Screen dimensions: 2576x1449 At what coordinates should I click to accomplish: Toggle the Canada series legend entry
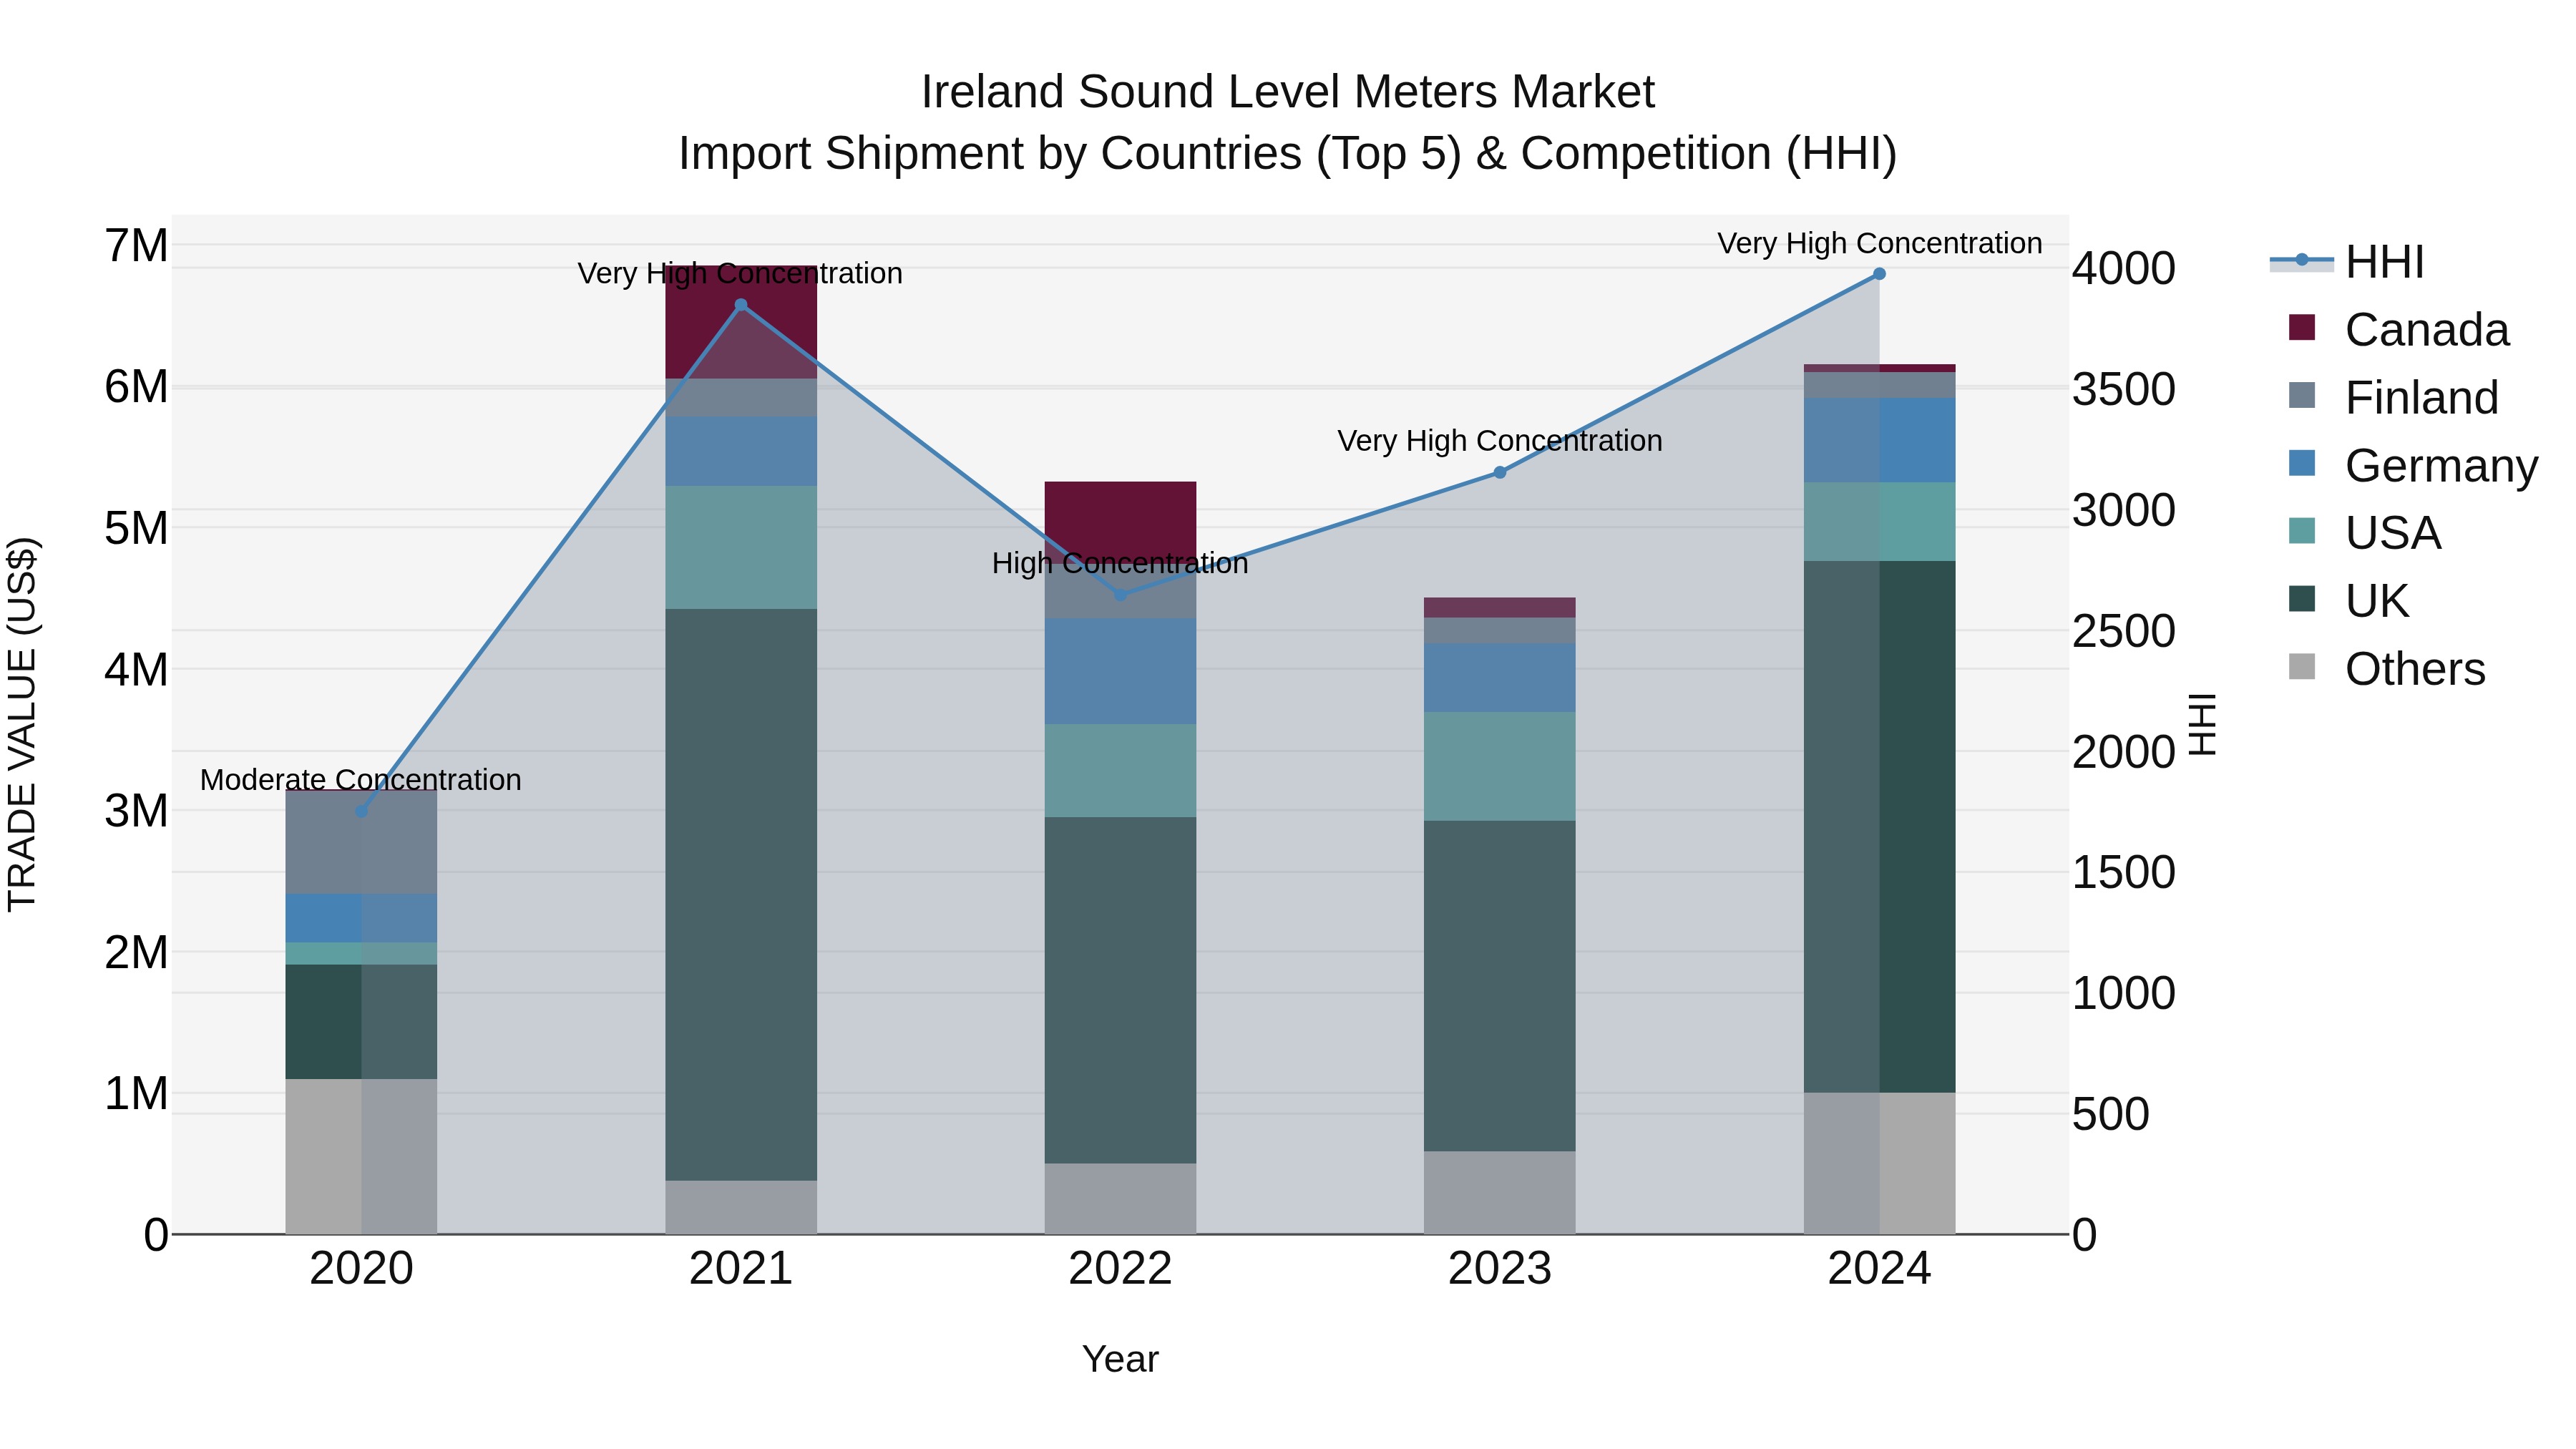(2398, 330)
